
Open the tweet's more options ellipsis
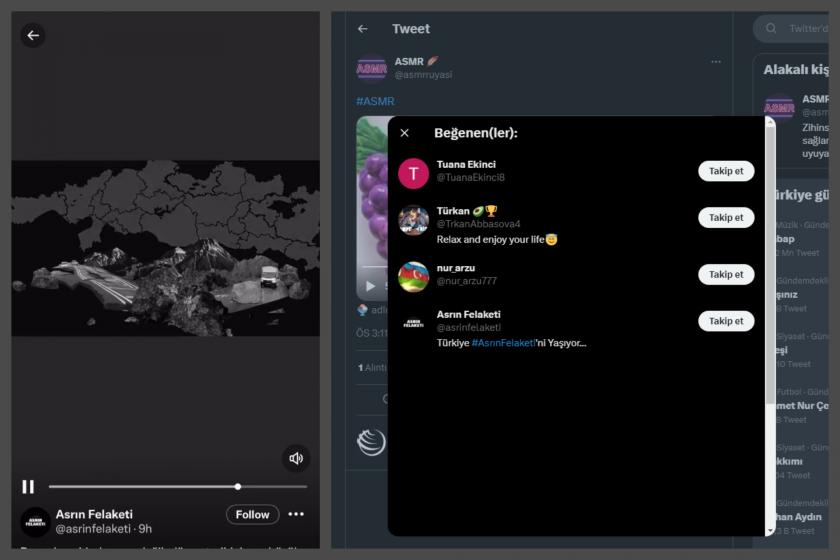tap(716, 62)
